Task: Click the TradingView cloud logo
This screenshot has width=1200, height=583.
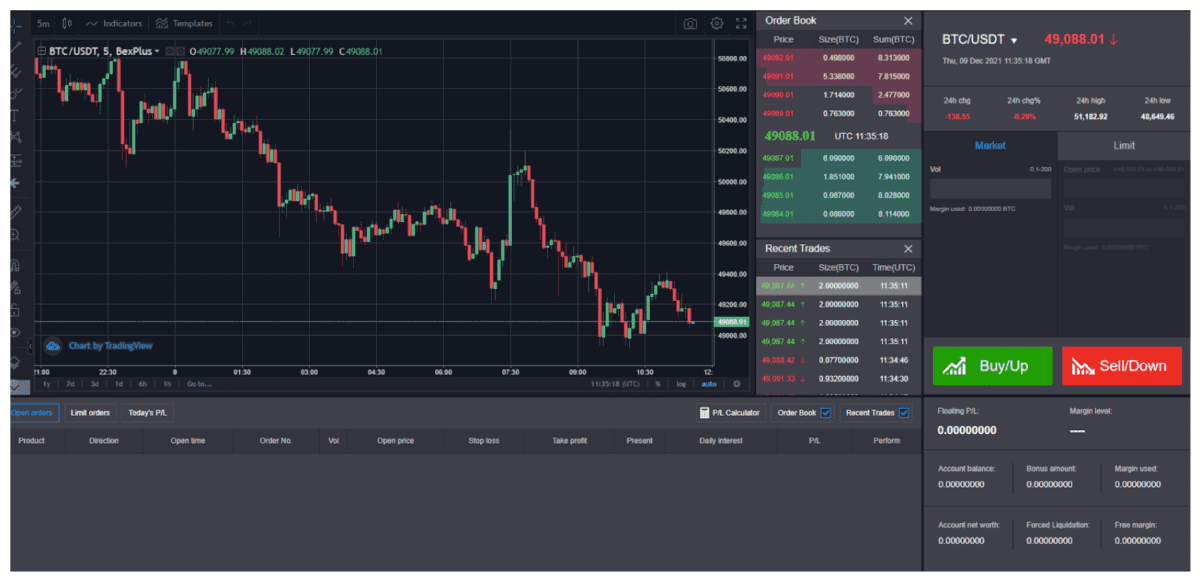Action: [52, 345]
